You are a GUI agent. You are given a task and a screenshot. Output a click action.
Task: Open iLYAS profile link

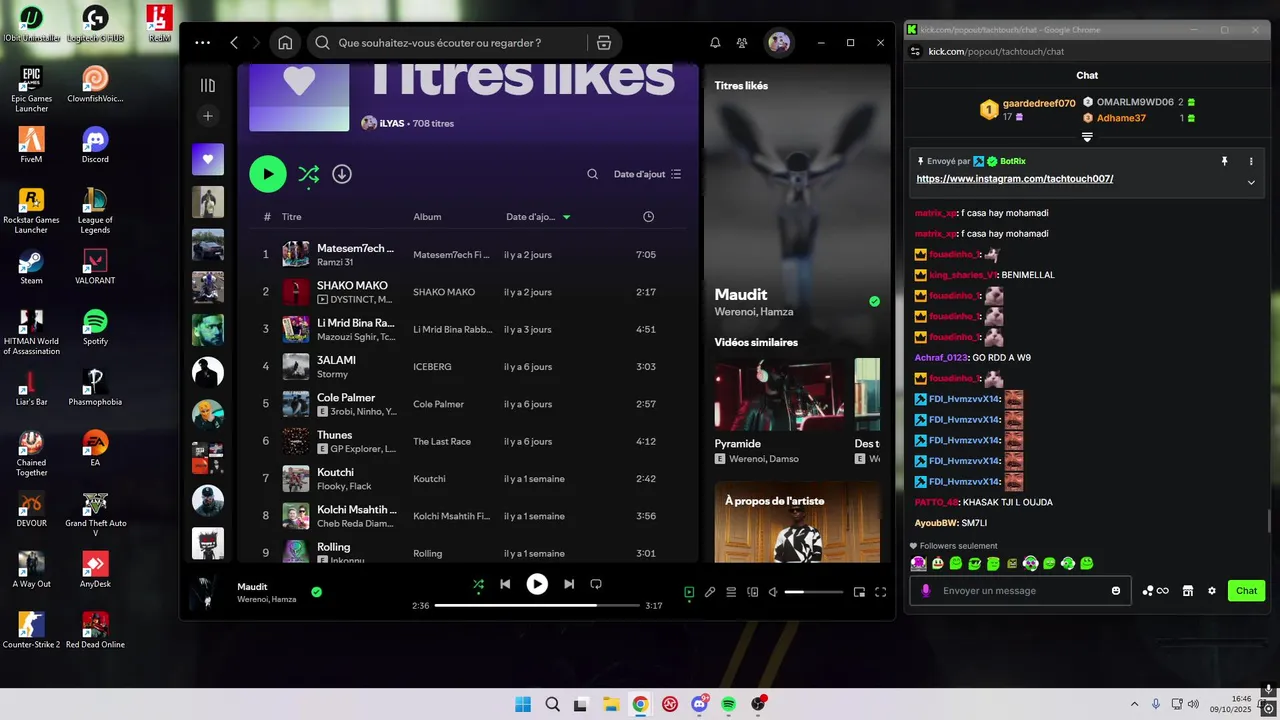coord(391,123)
